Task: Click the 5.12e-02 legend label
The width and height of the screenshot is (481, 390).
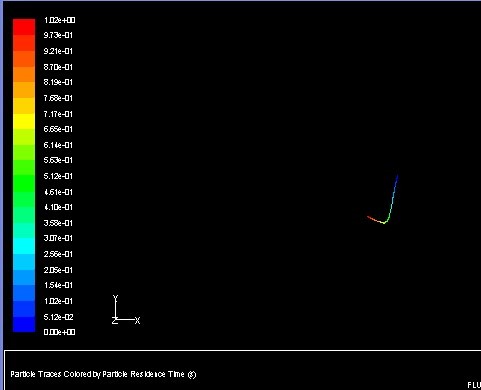Action: tap(59, 317)
